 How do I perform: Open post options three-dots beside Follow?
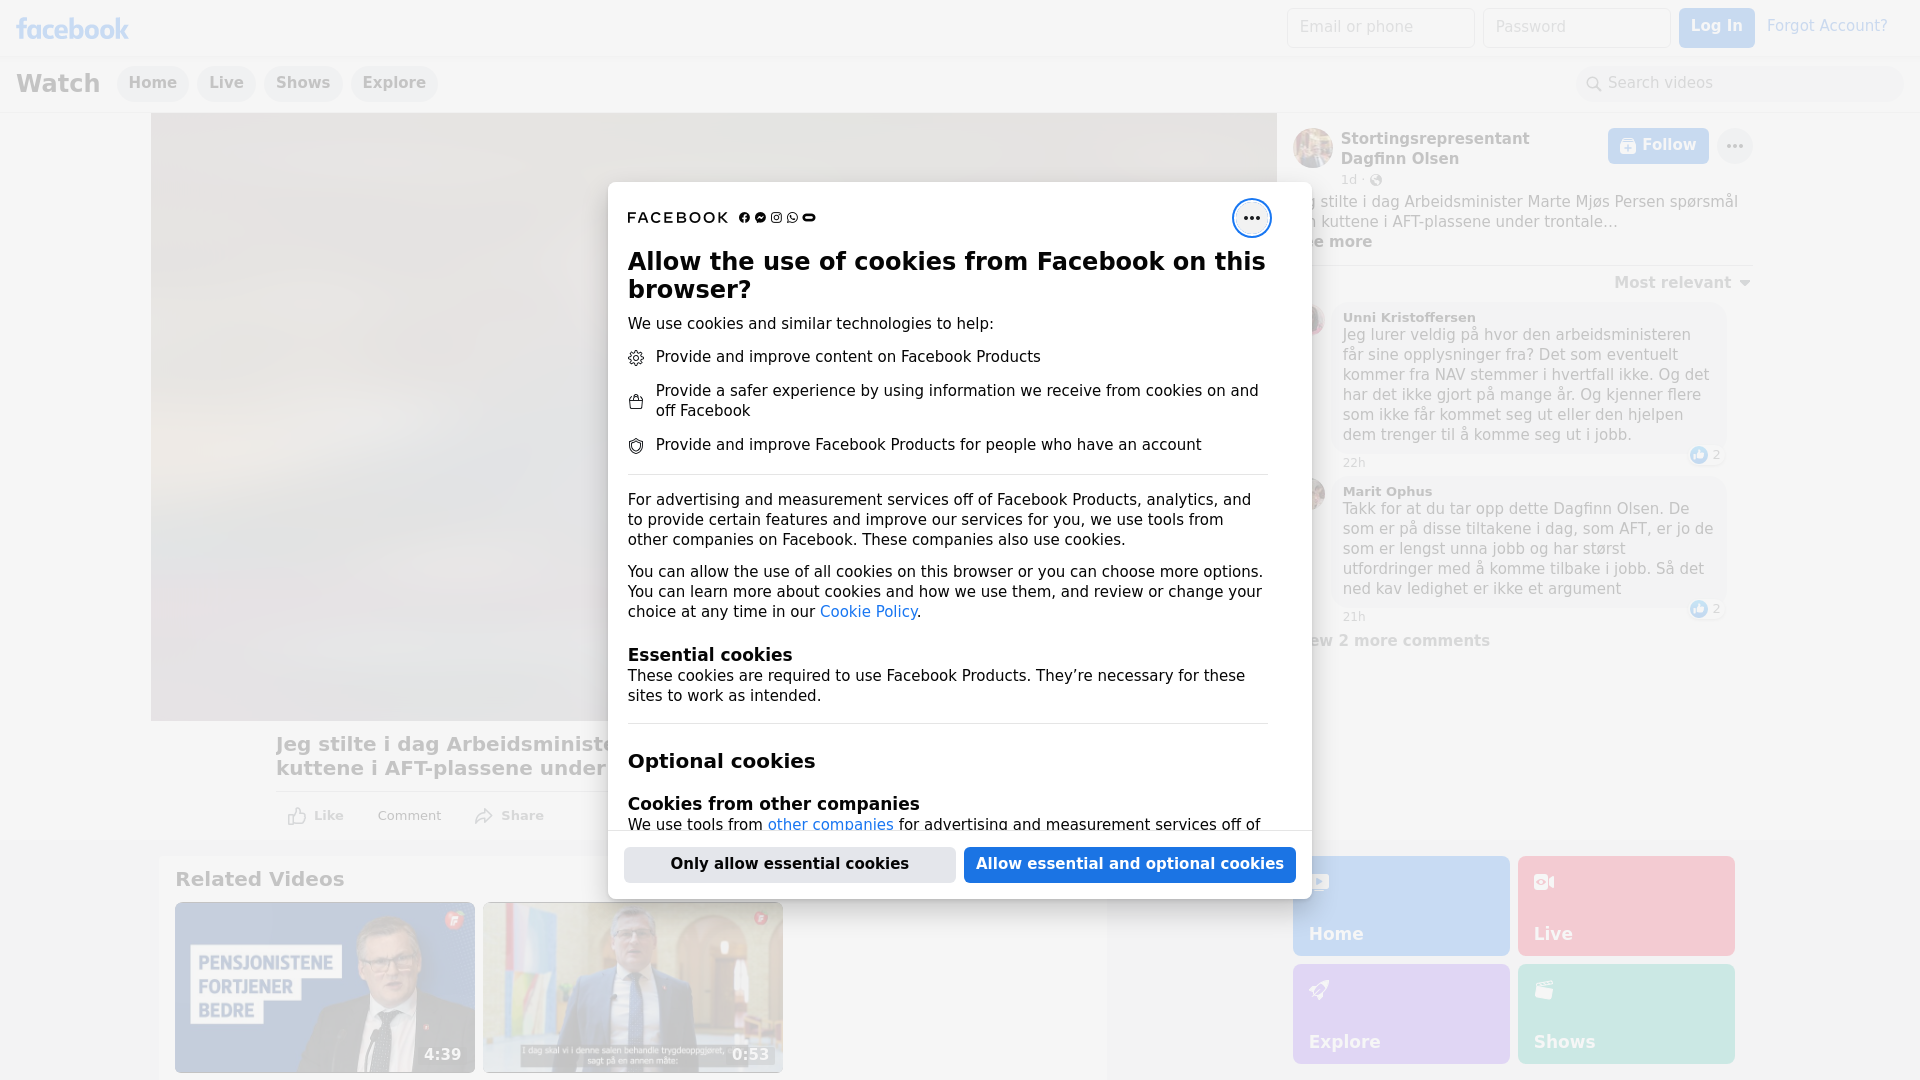[x=1734, y=146]
